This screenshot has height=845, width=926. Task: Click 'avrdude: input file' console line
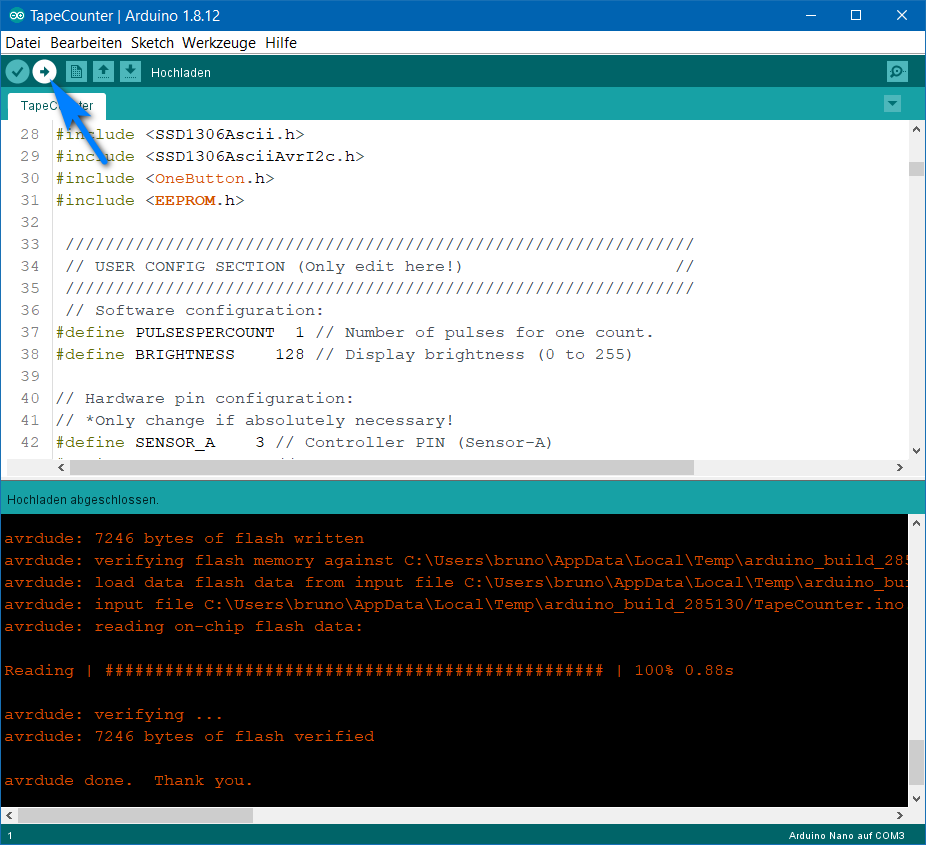pyautogui.click(x=455, y=605)
